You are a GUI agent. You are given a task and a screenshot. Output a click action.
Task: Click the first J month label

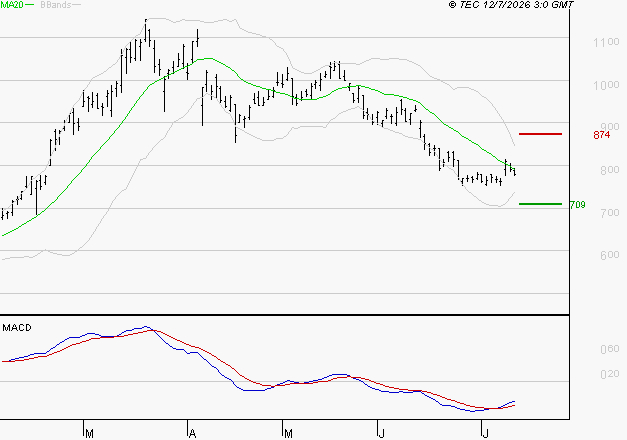coord(382,434)
